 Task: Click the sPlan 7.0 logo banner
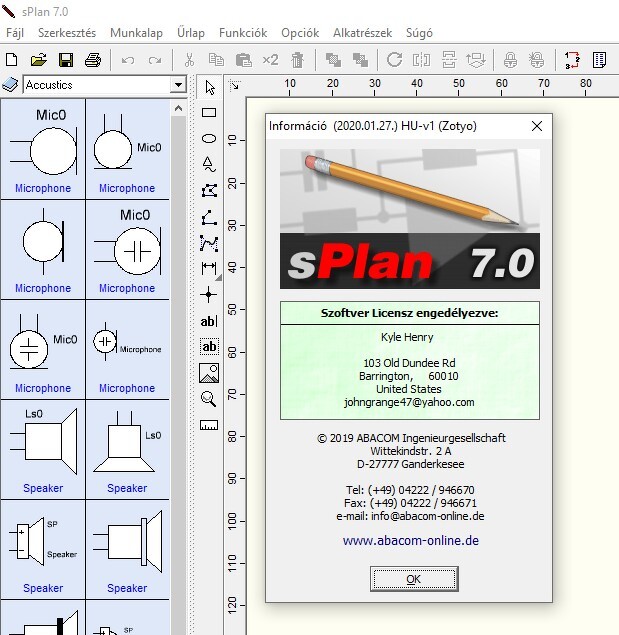(x=410, y=261)
